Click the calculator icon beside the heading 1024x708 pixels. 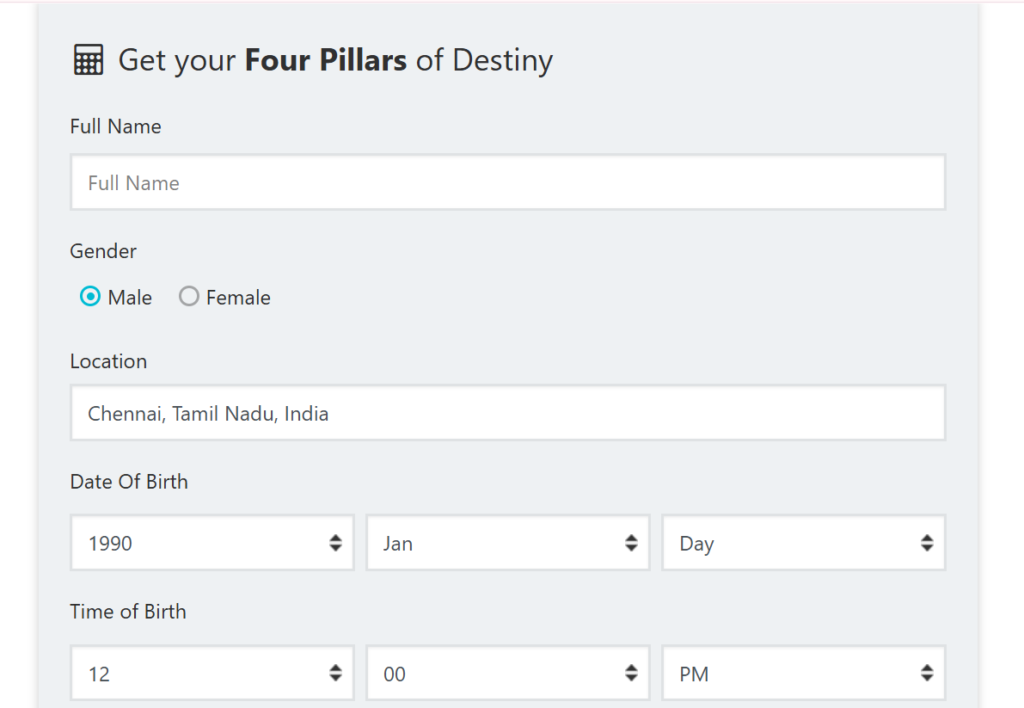coord(88,60)
